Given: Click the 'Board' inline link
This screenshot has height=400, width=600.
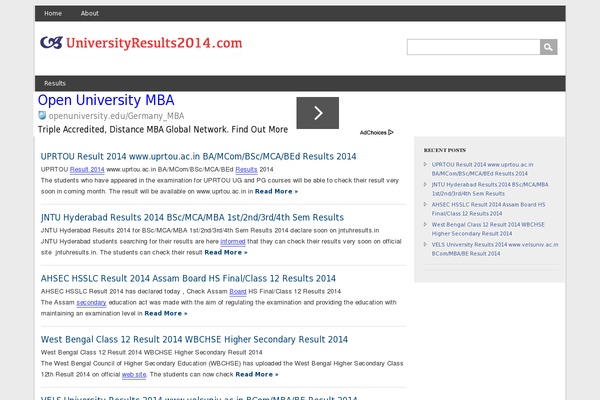Looking at the screenshot, I should [238, 292].
